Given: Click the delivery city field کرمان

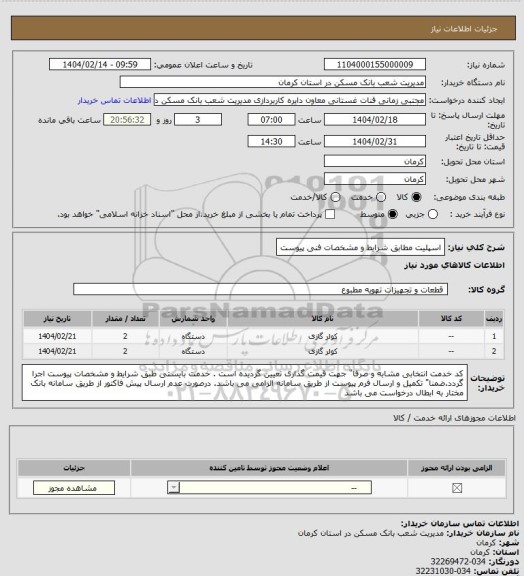Looking at the screenshot, I should point(375,179).
